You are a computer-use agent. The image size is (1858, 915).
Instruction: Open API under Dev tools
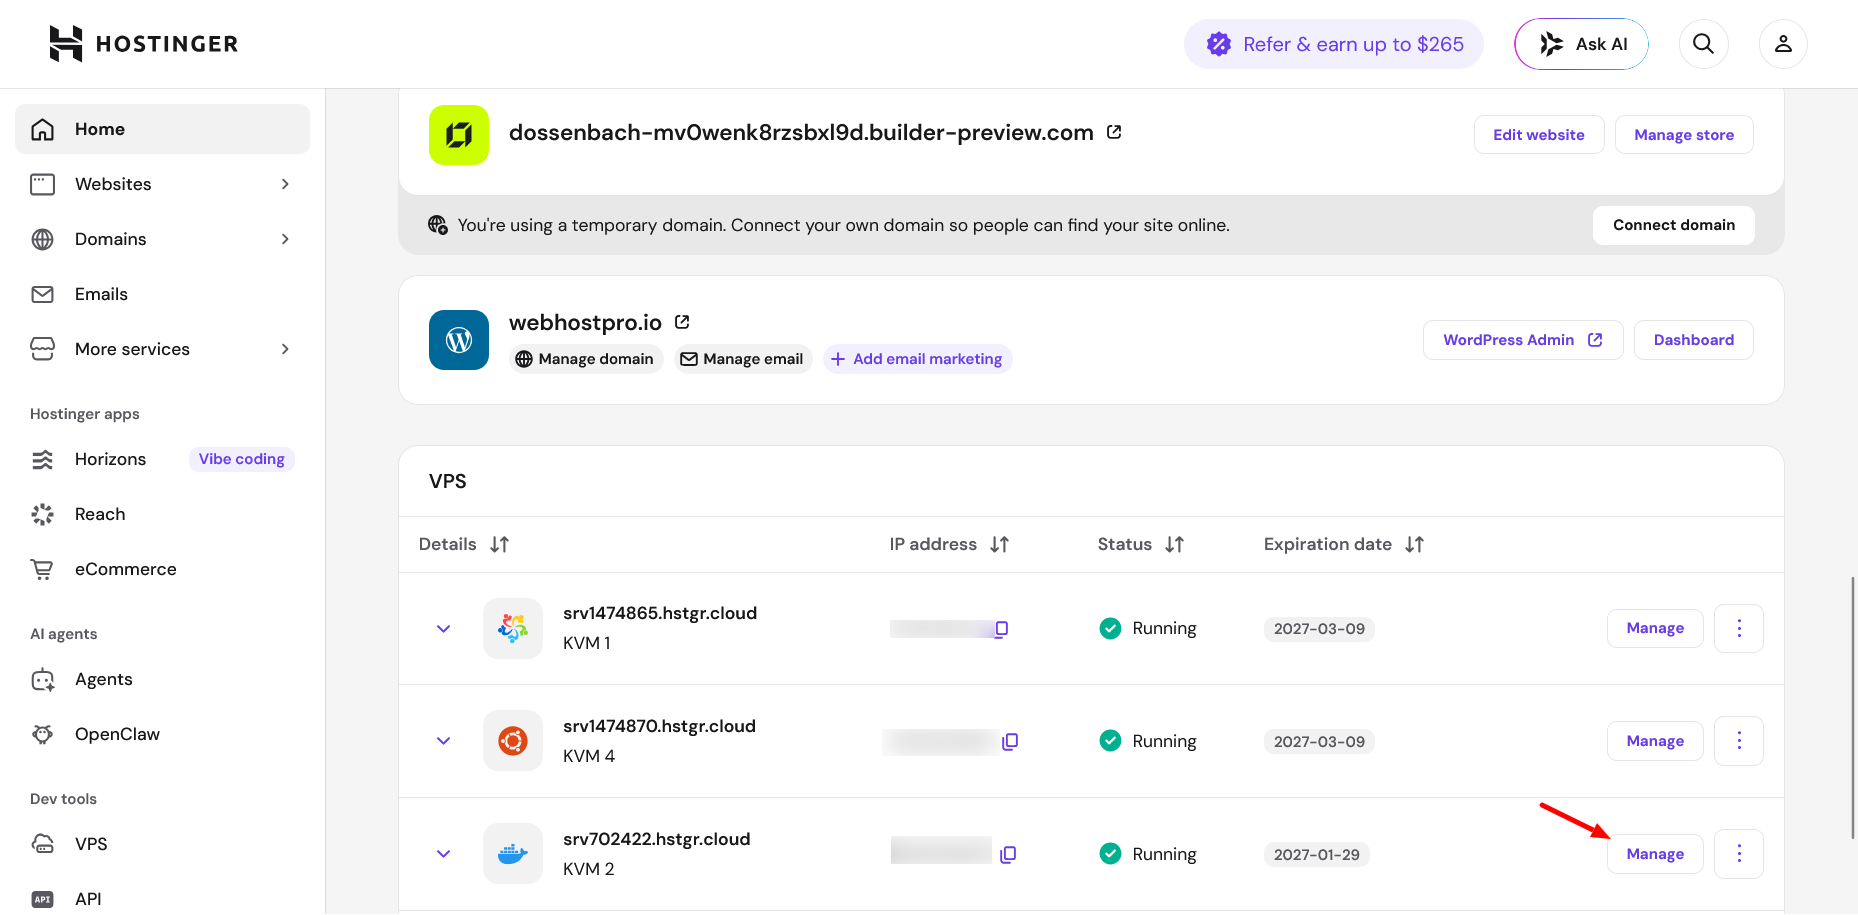pos(162,899)
